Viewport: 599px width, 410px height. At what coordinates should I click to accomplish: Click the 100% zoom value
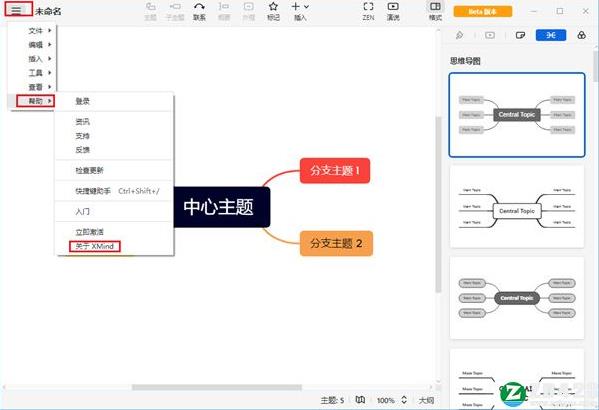385,400
